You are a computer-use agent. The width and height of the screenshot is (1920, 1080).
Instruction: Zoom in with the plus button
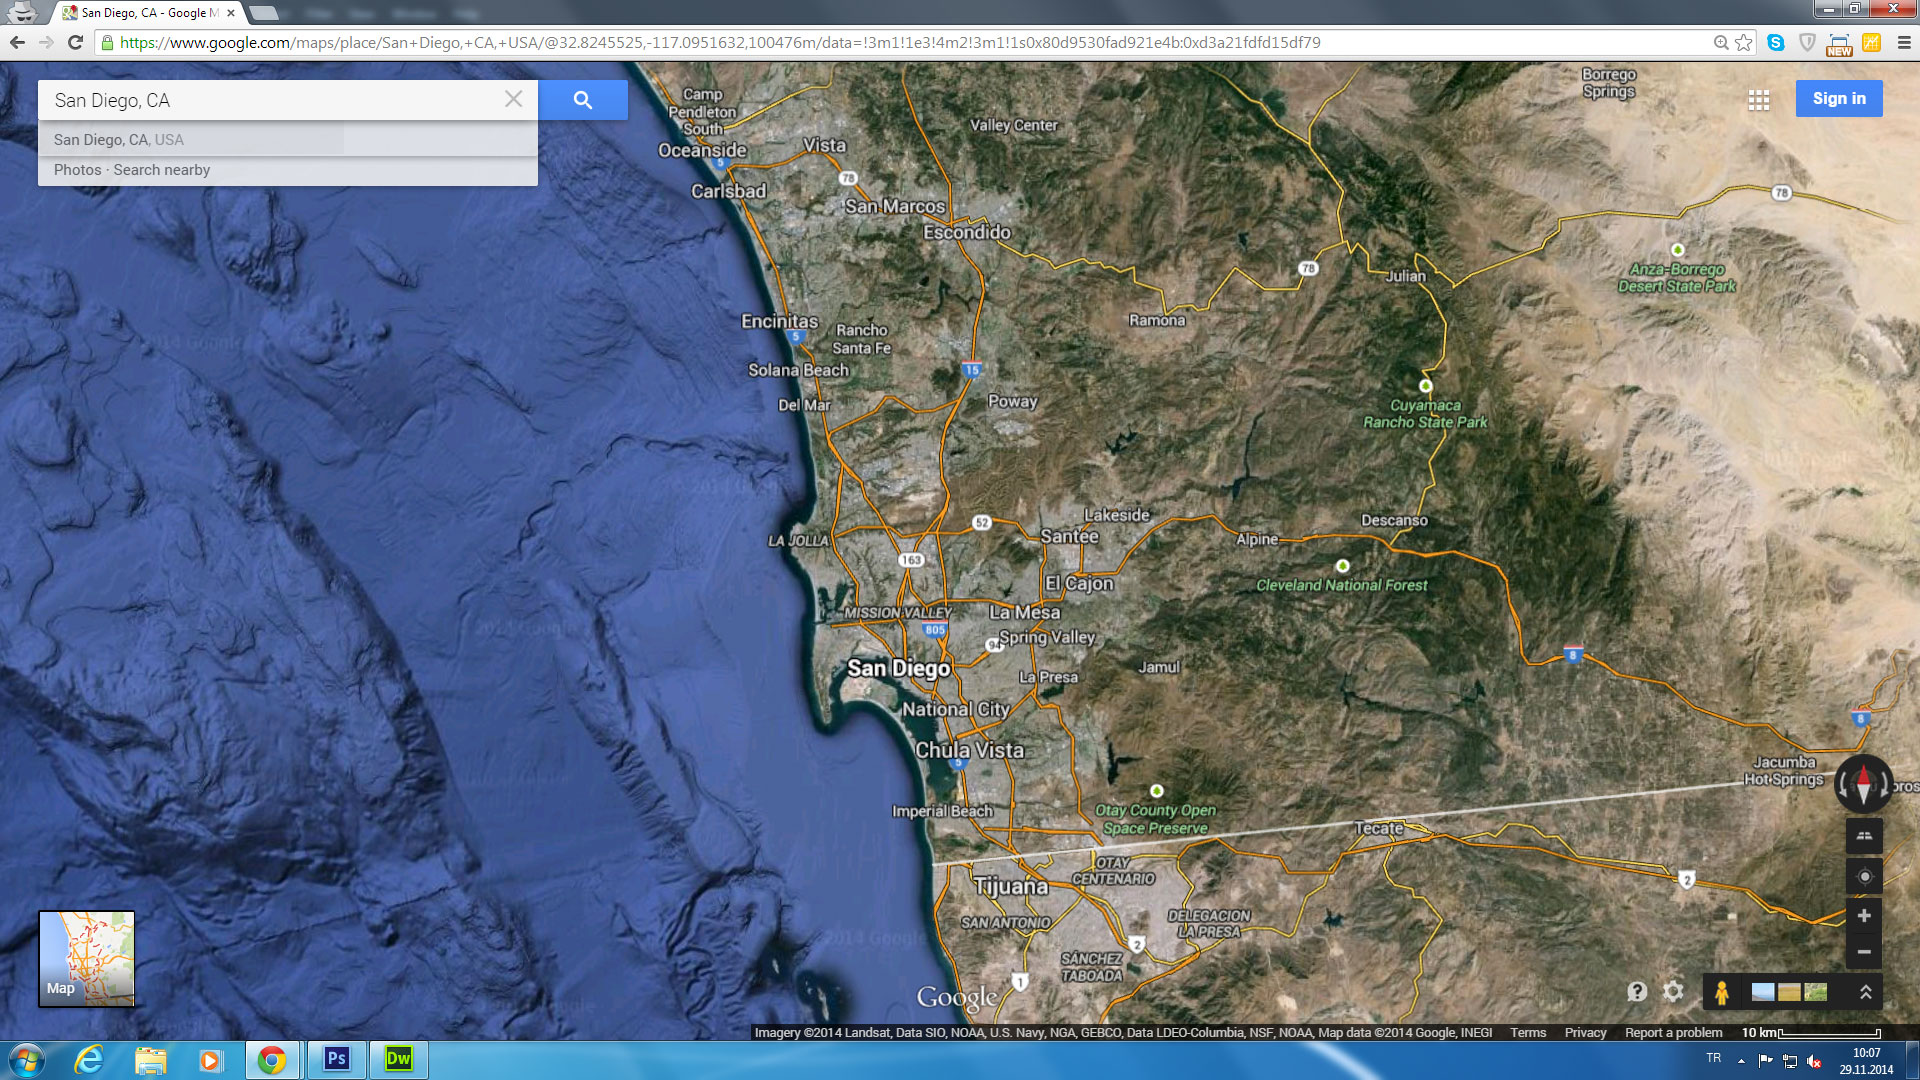1864,916
